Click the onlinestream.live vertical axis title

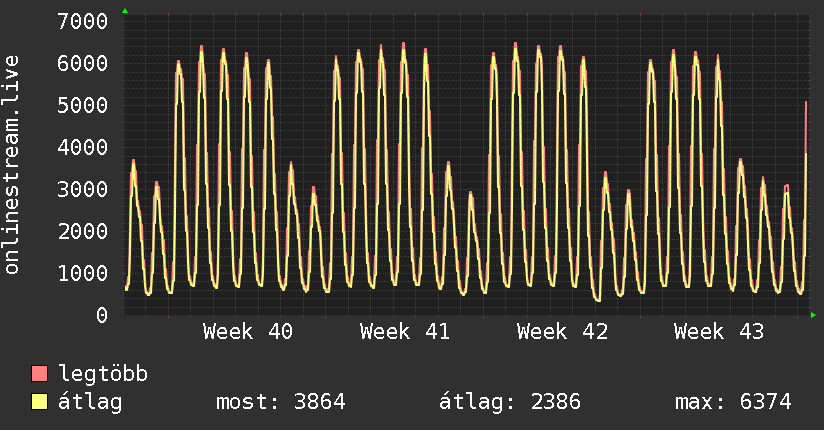pos(12,165)
